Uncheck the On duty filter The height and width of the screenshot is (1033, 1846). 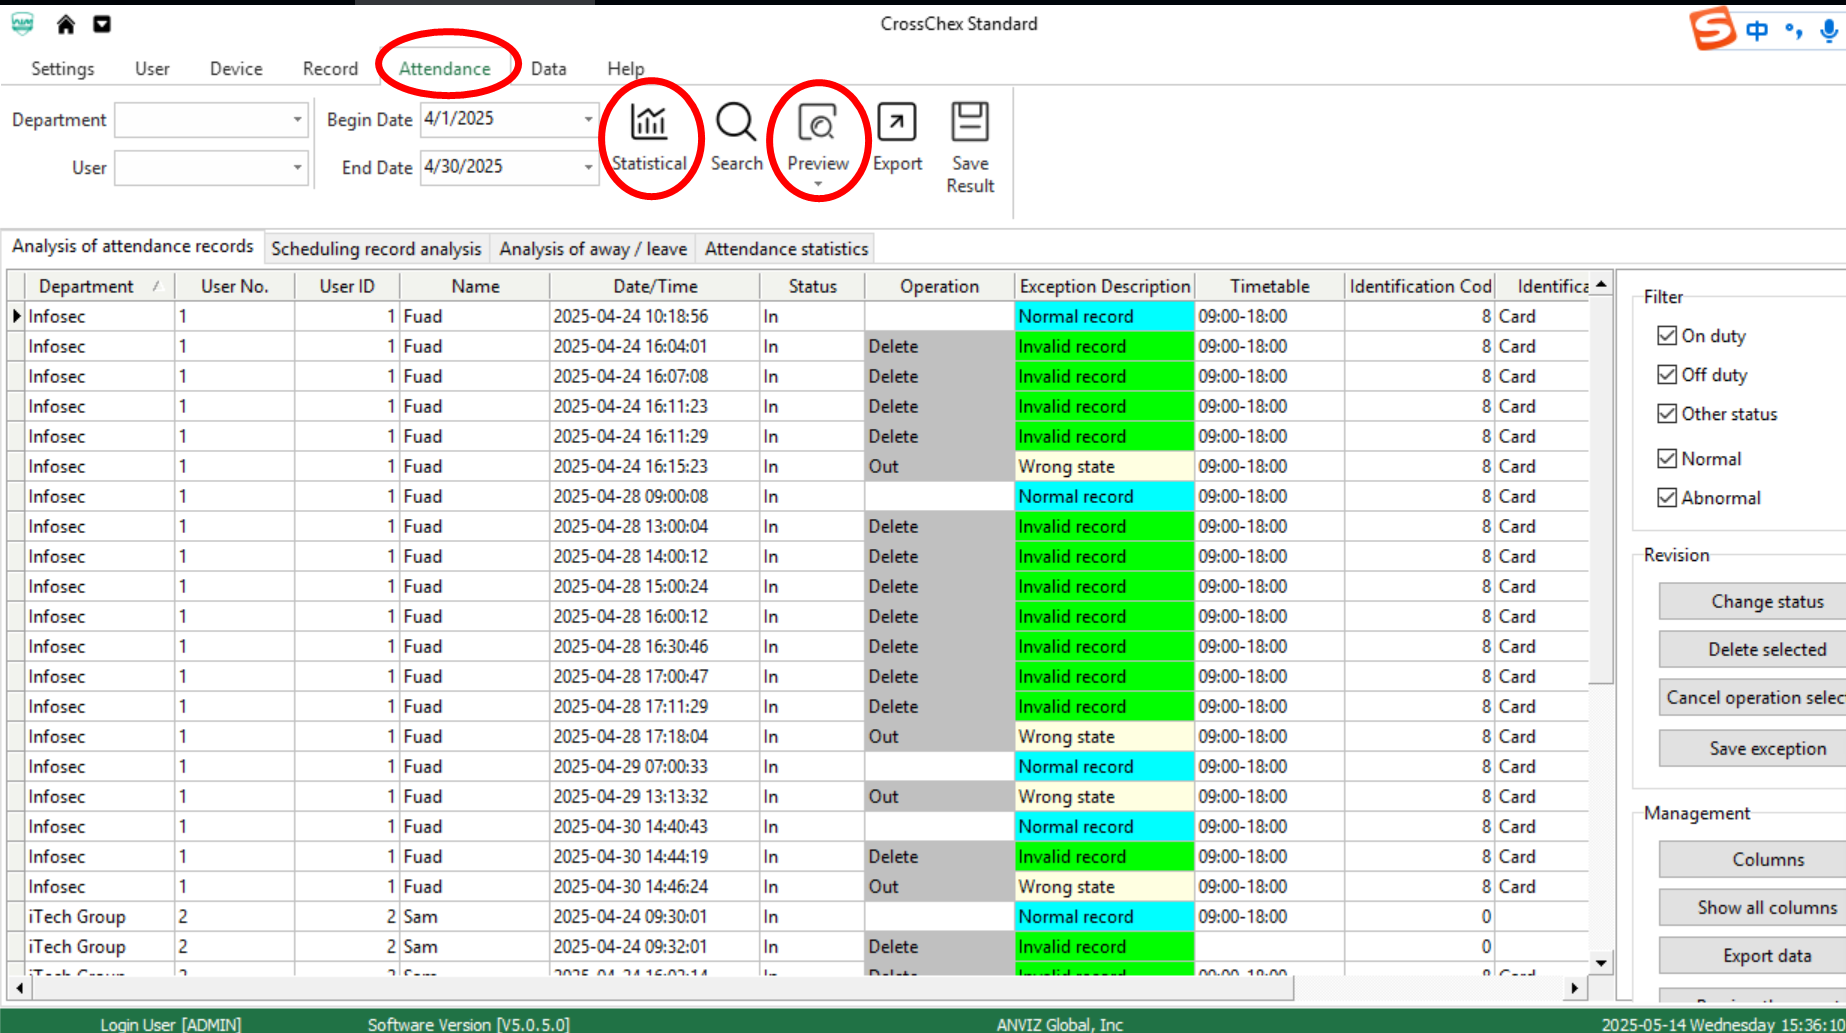click(1667, 335)
